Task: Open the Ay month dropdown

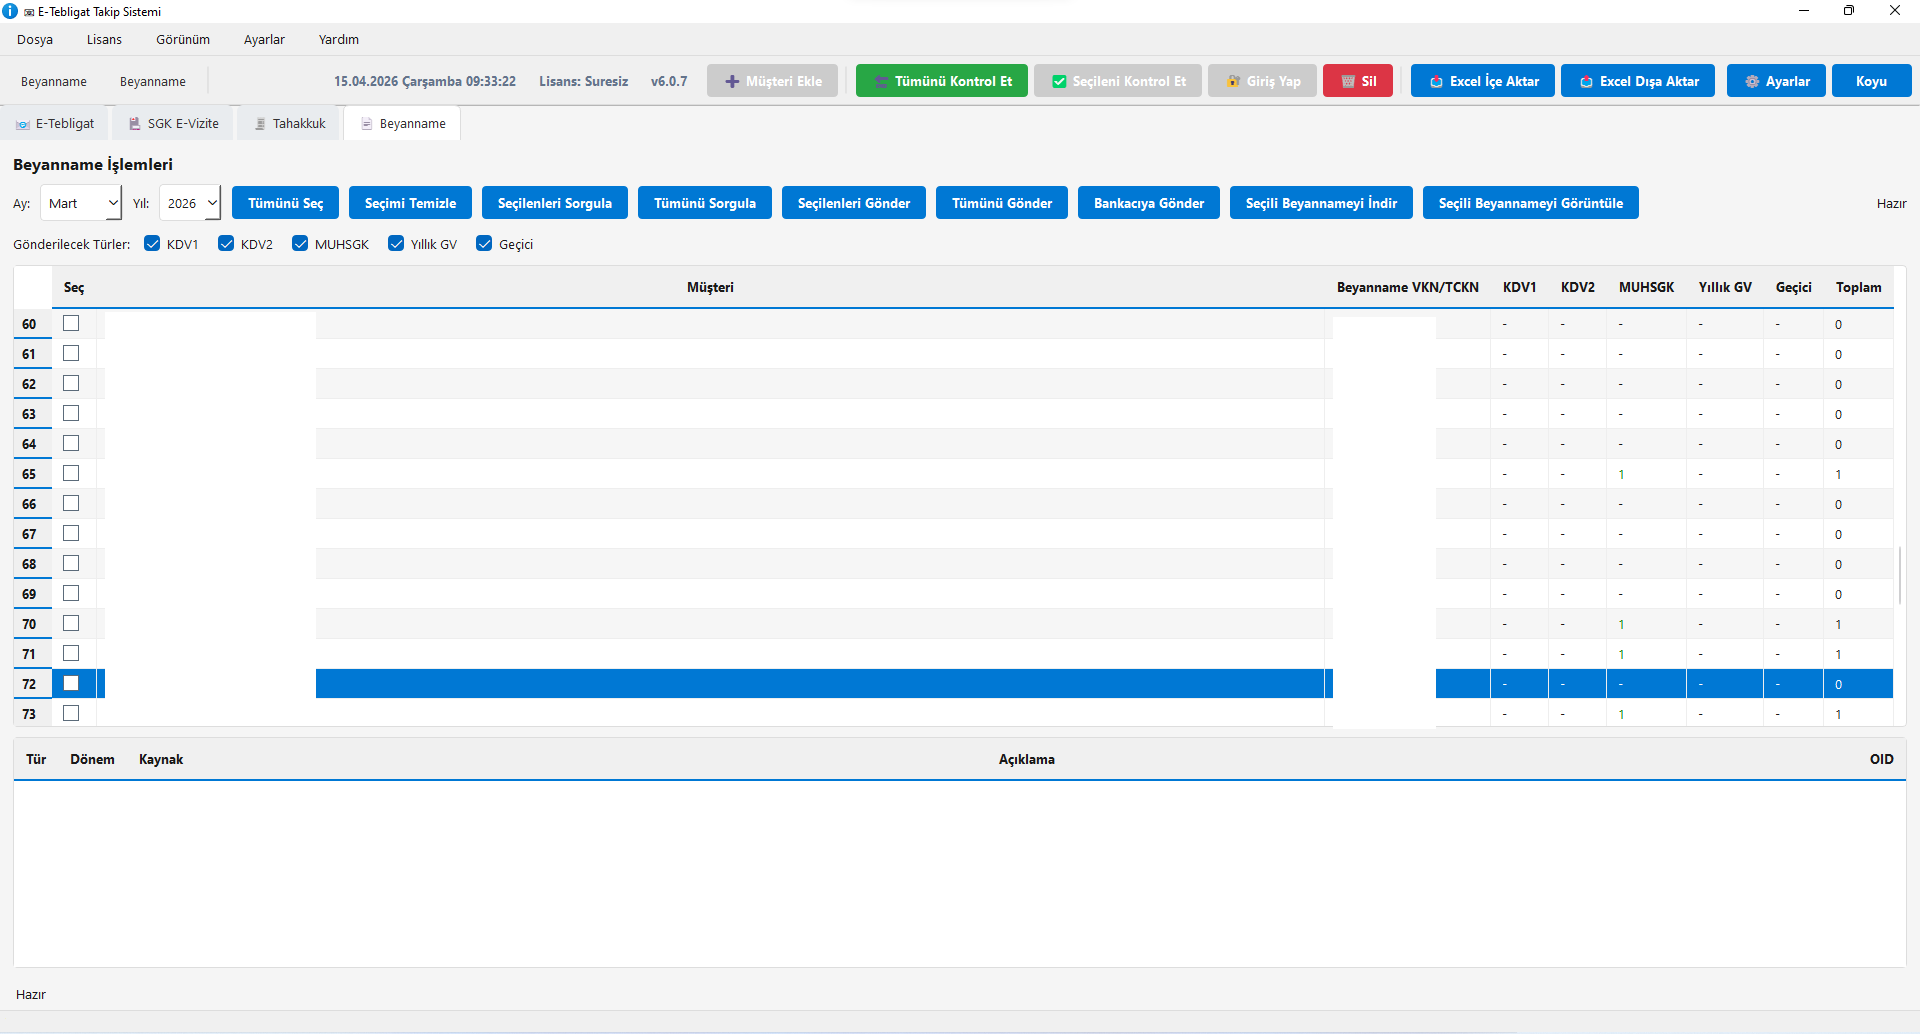Action: 81,203
